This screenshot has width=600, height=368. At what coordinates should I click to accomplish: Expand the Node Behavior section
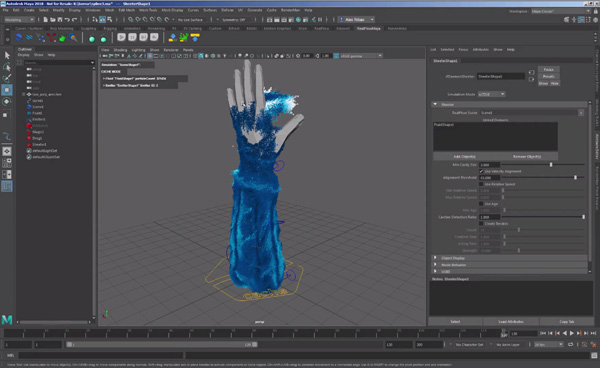435,264
